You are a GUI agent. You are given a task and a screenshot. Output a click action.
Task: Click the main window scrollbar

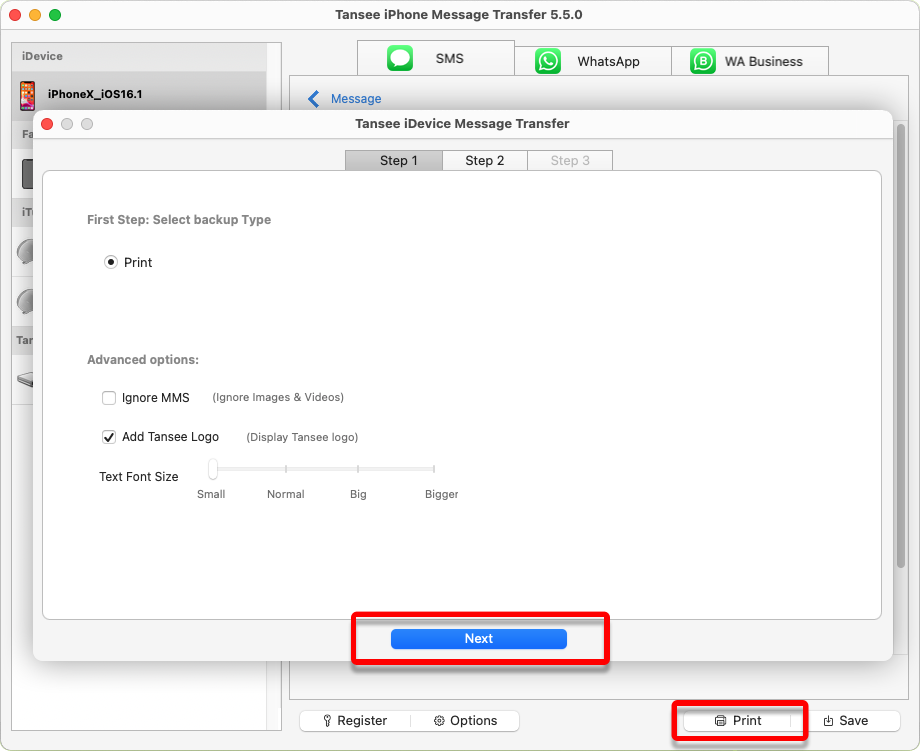click(901, 346)
